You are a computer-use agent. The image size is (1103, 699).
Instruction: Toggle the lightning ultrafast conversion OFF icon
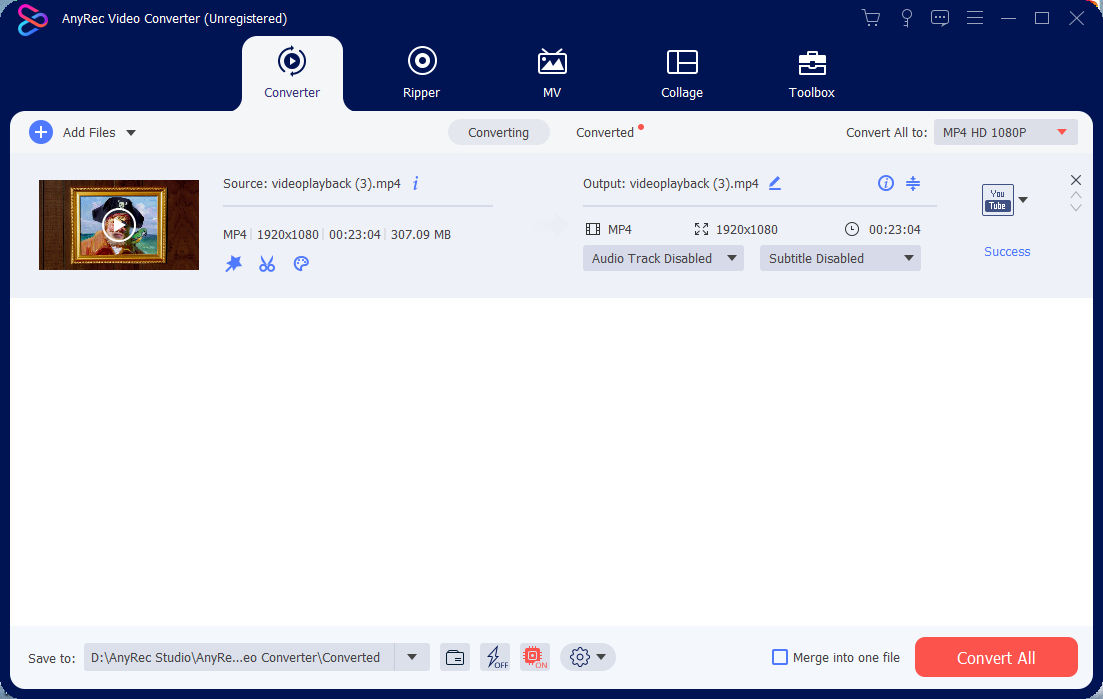pyautogui.click(x=495, y=658)
